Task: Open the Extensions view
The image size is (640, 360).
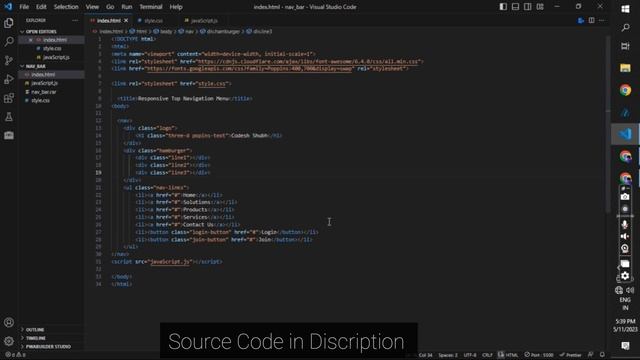Action: [9, 98]
